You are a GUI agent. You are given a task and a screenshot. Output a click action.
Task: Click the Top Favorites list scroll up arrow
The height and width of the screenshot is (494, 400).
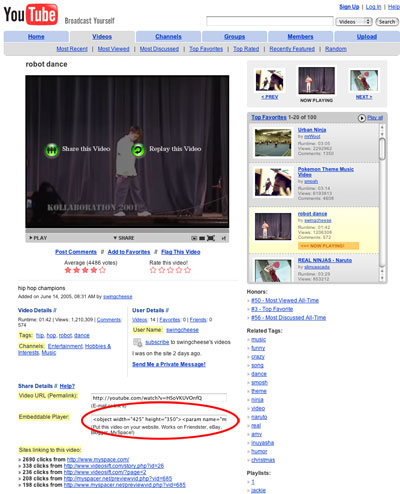point(382,128)
